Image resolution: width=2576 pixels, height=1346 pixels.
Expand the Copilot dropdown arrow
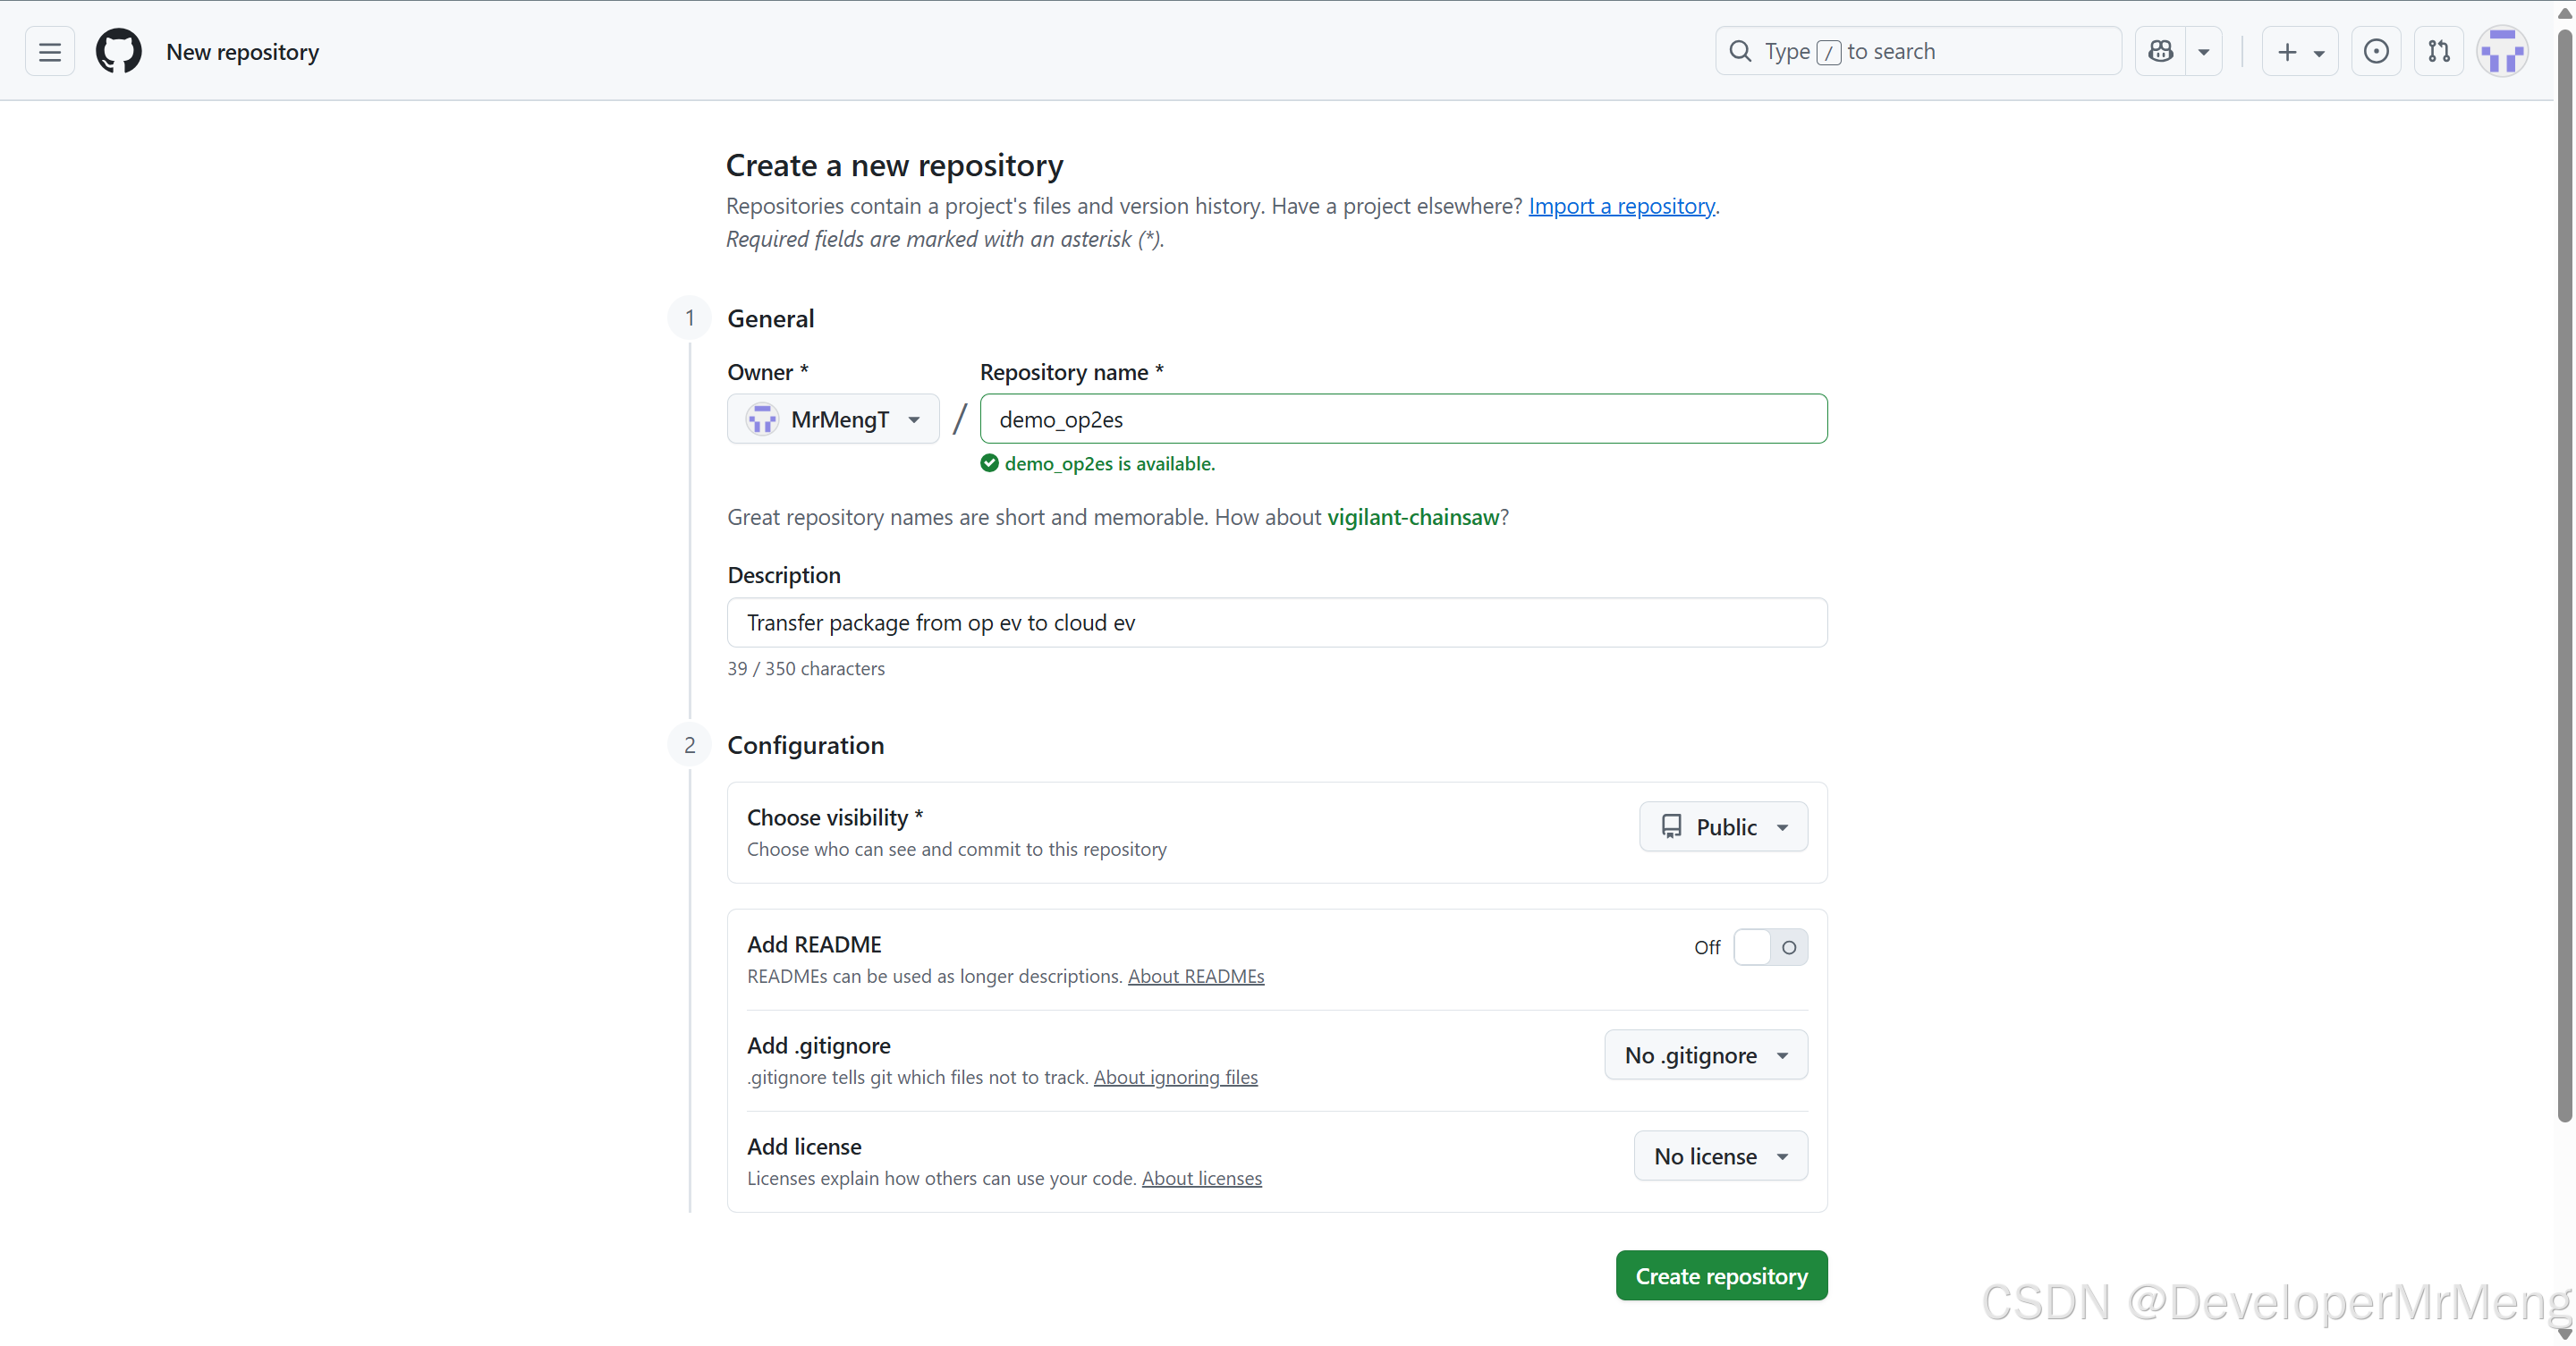coord(2204,52)
